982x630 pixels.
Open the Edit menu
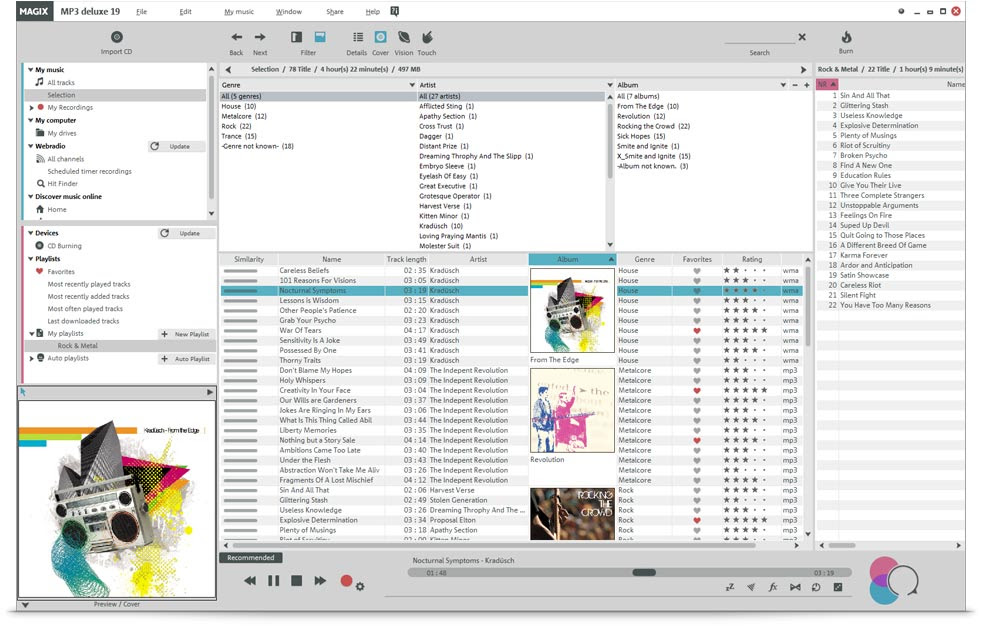pos(185,12)
